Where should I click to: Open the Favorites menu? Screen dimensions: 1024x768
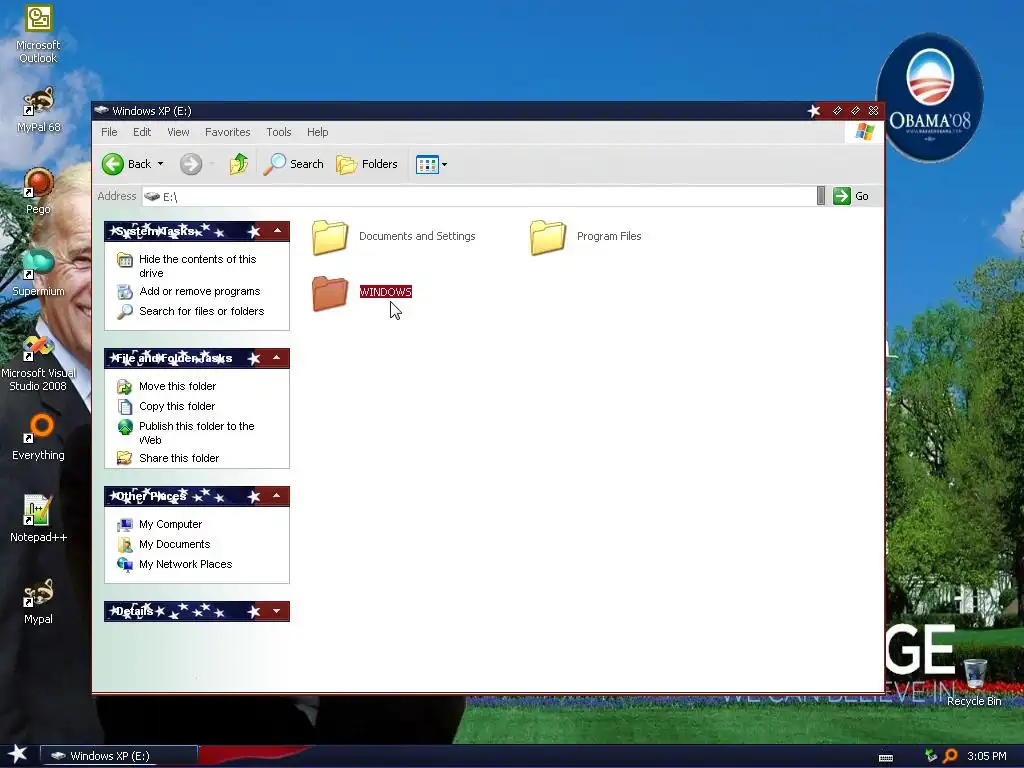click(227, 132)
